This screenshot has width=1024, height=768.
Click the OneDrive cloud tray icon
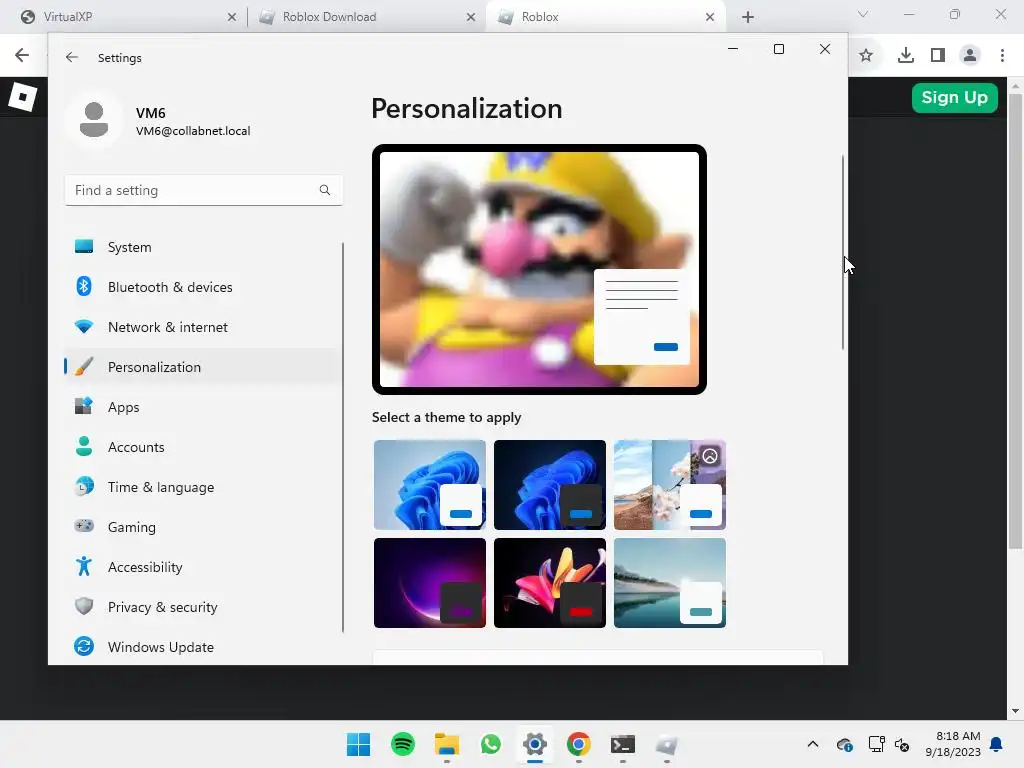[x=844, y=744]
